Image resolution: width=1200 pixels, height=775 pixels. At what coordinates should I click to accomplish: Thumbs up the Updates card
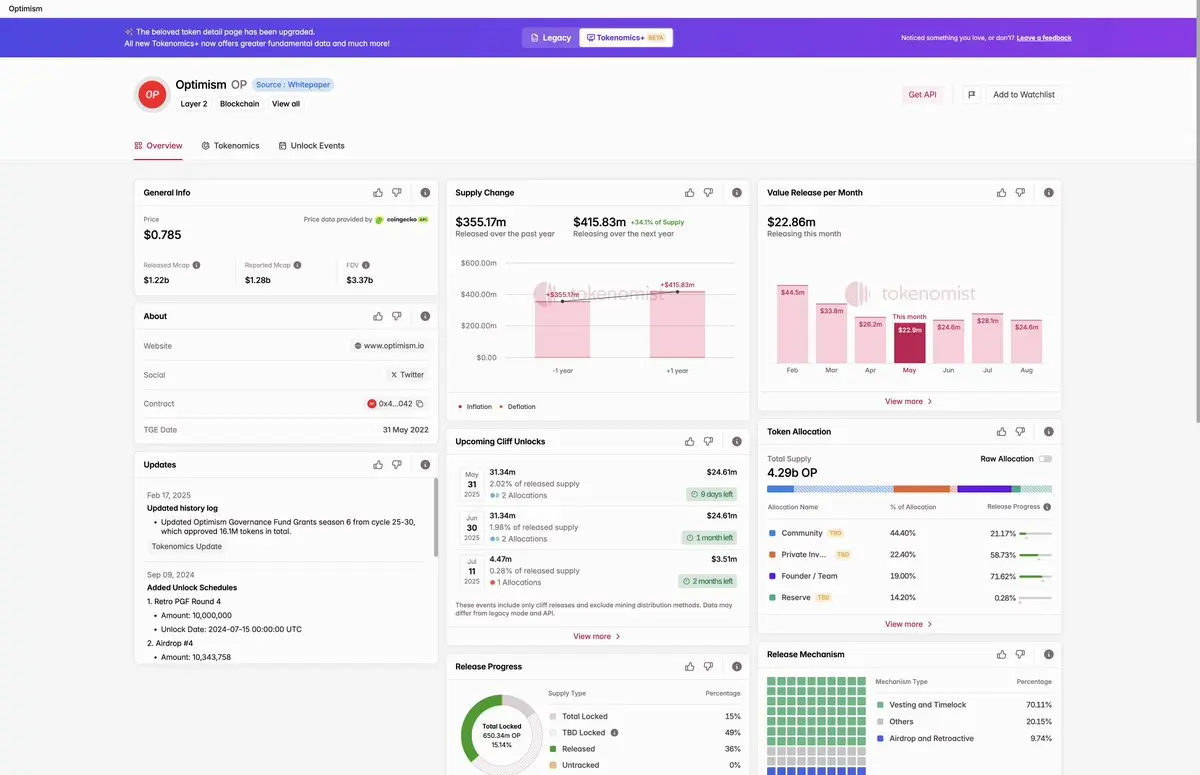378,465
